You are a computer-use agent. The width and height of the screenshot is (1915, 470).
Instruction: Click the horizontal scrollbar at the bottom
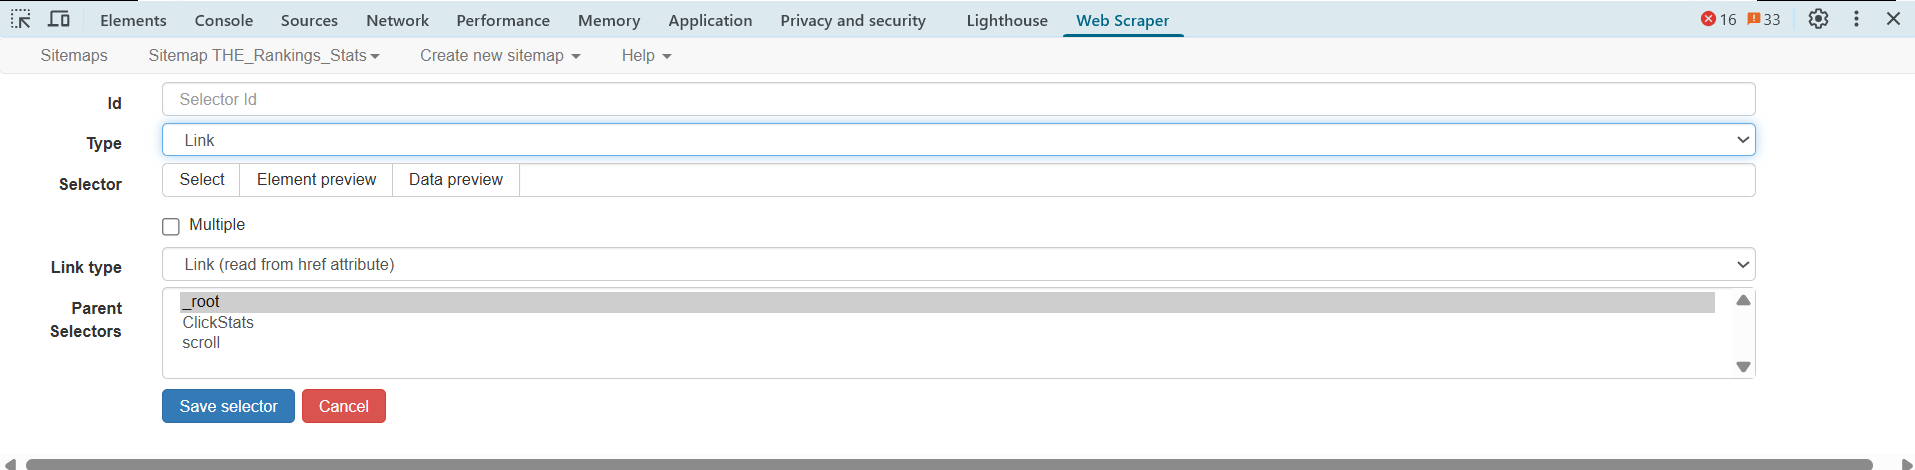pos(948,464)
